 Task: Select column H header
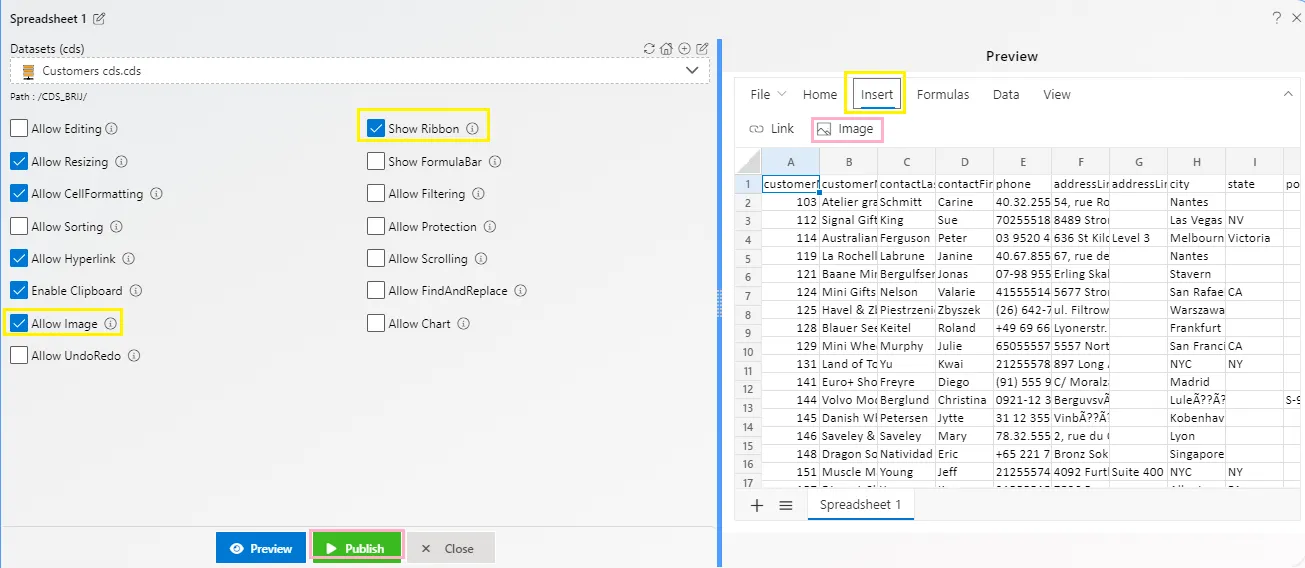pos(1196,162)
